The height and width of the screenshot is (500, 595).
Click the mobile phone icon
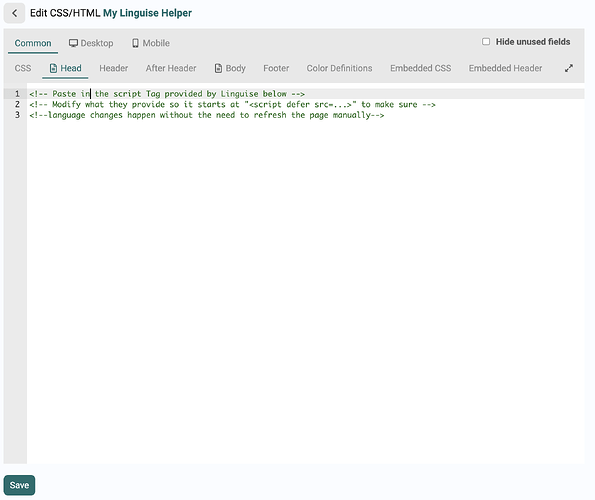pos(135,43)
